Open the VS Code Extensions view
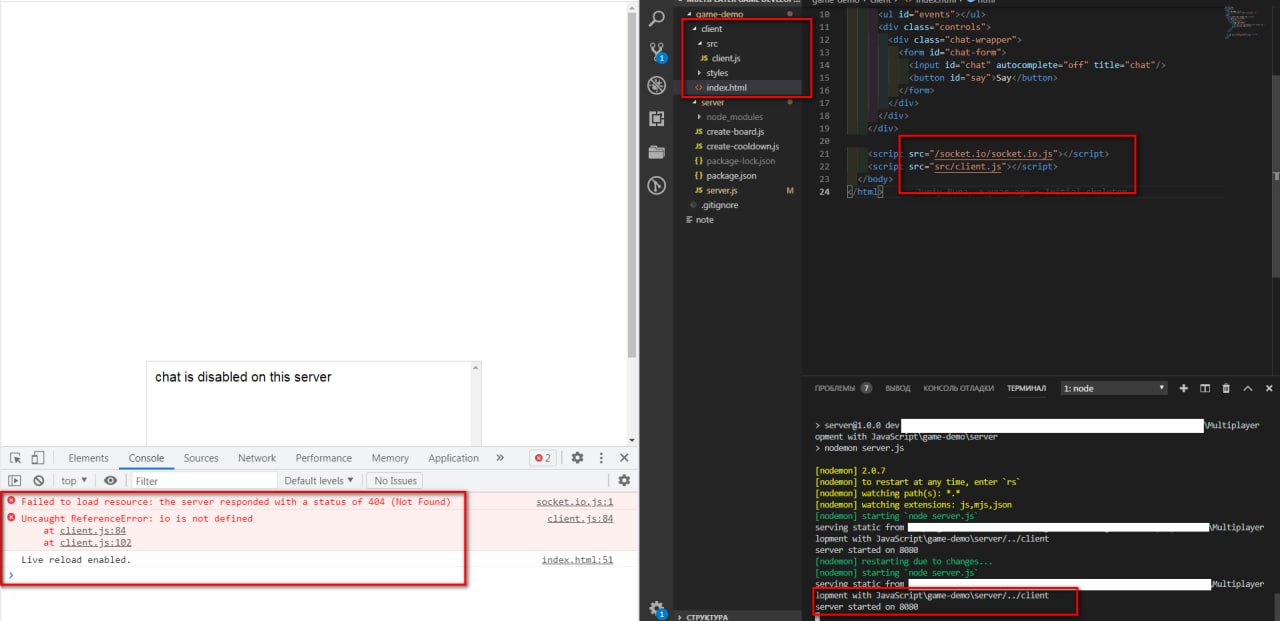Viewport: 1280px width, 621px height. (x=657, y=119)
